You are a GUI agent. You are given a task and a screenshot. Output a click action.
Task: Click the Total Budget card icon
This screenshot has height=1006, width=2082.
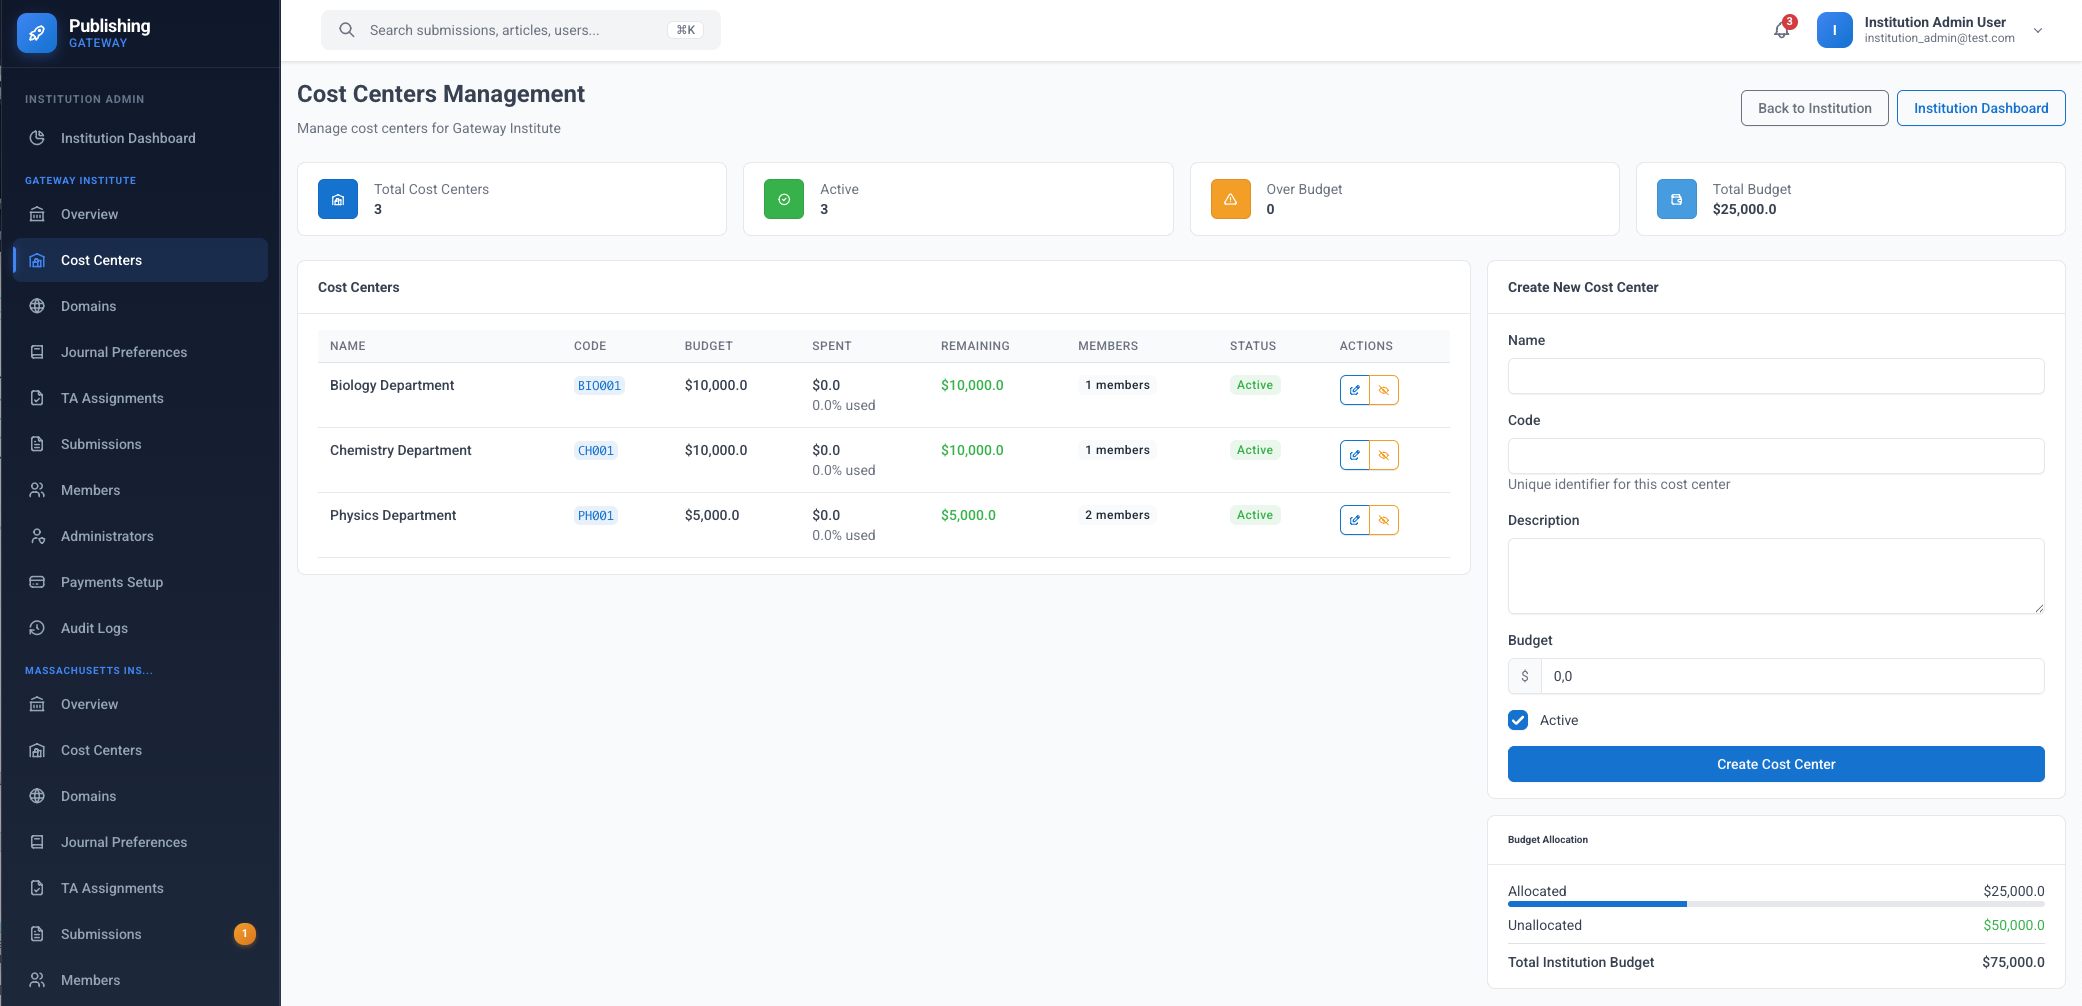1676,199
